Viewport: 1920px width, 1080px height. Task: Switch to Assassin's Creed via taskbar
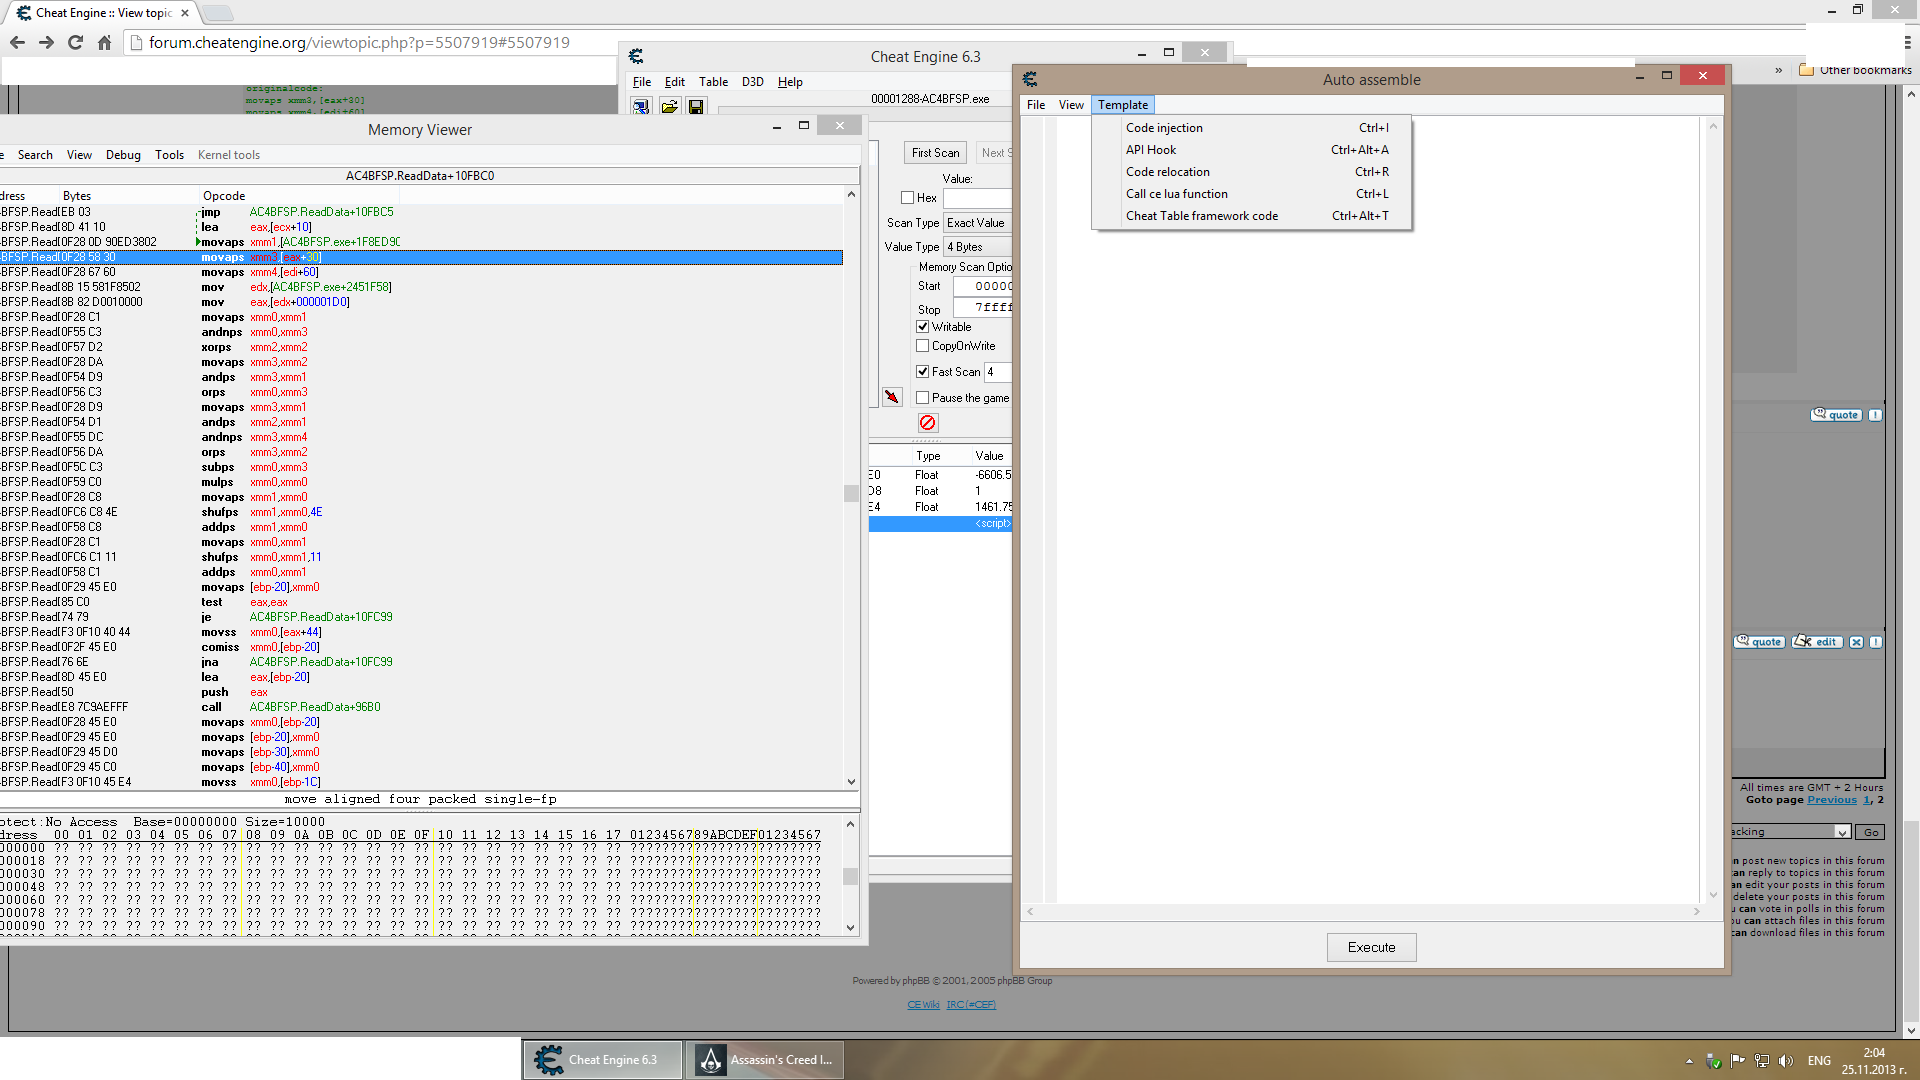pos(764,1059)
